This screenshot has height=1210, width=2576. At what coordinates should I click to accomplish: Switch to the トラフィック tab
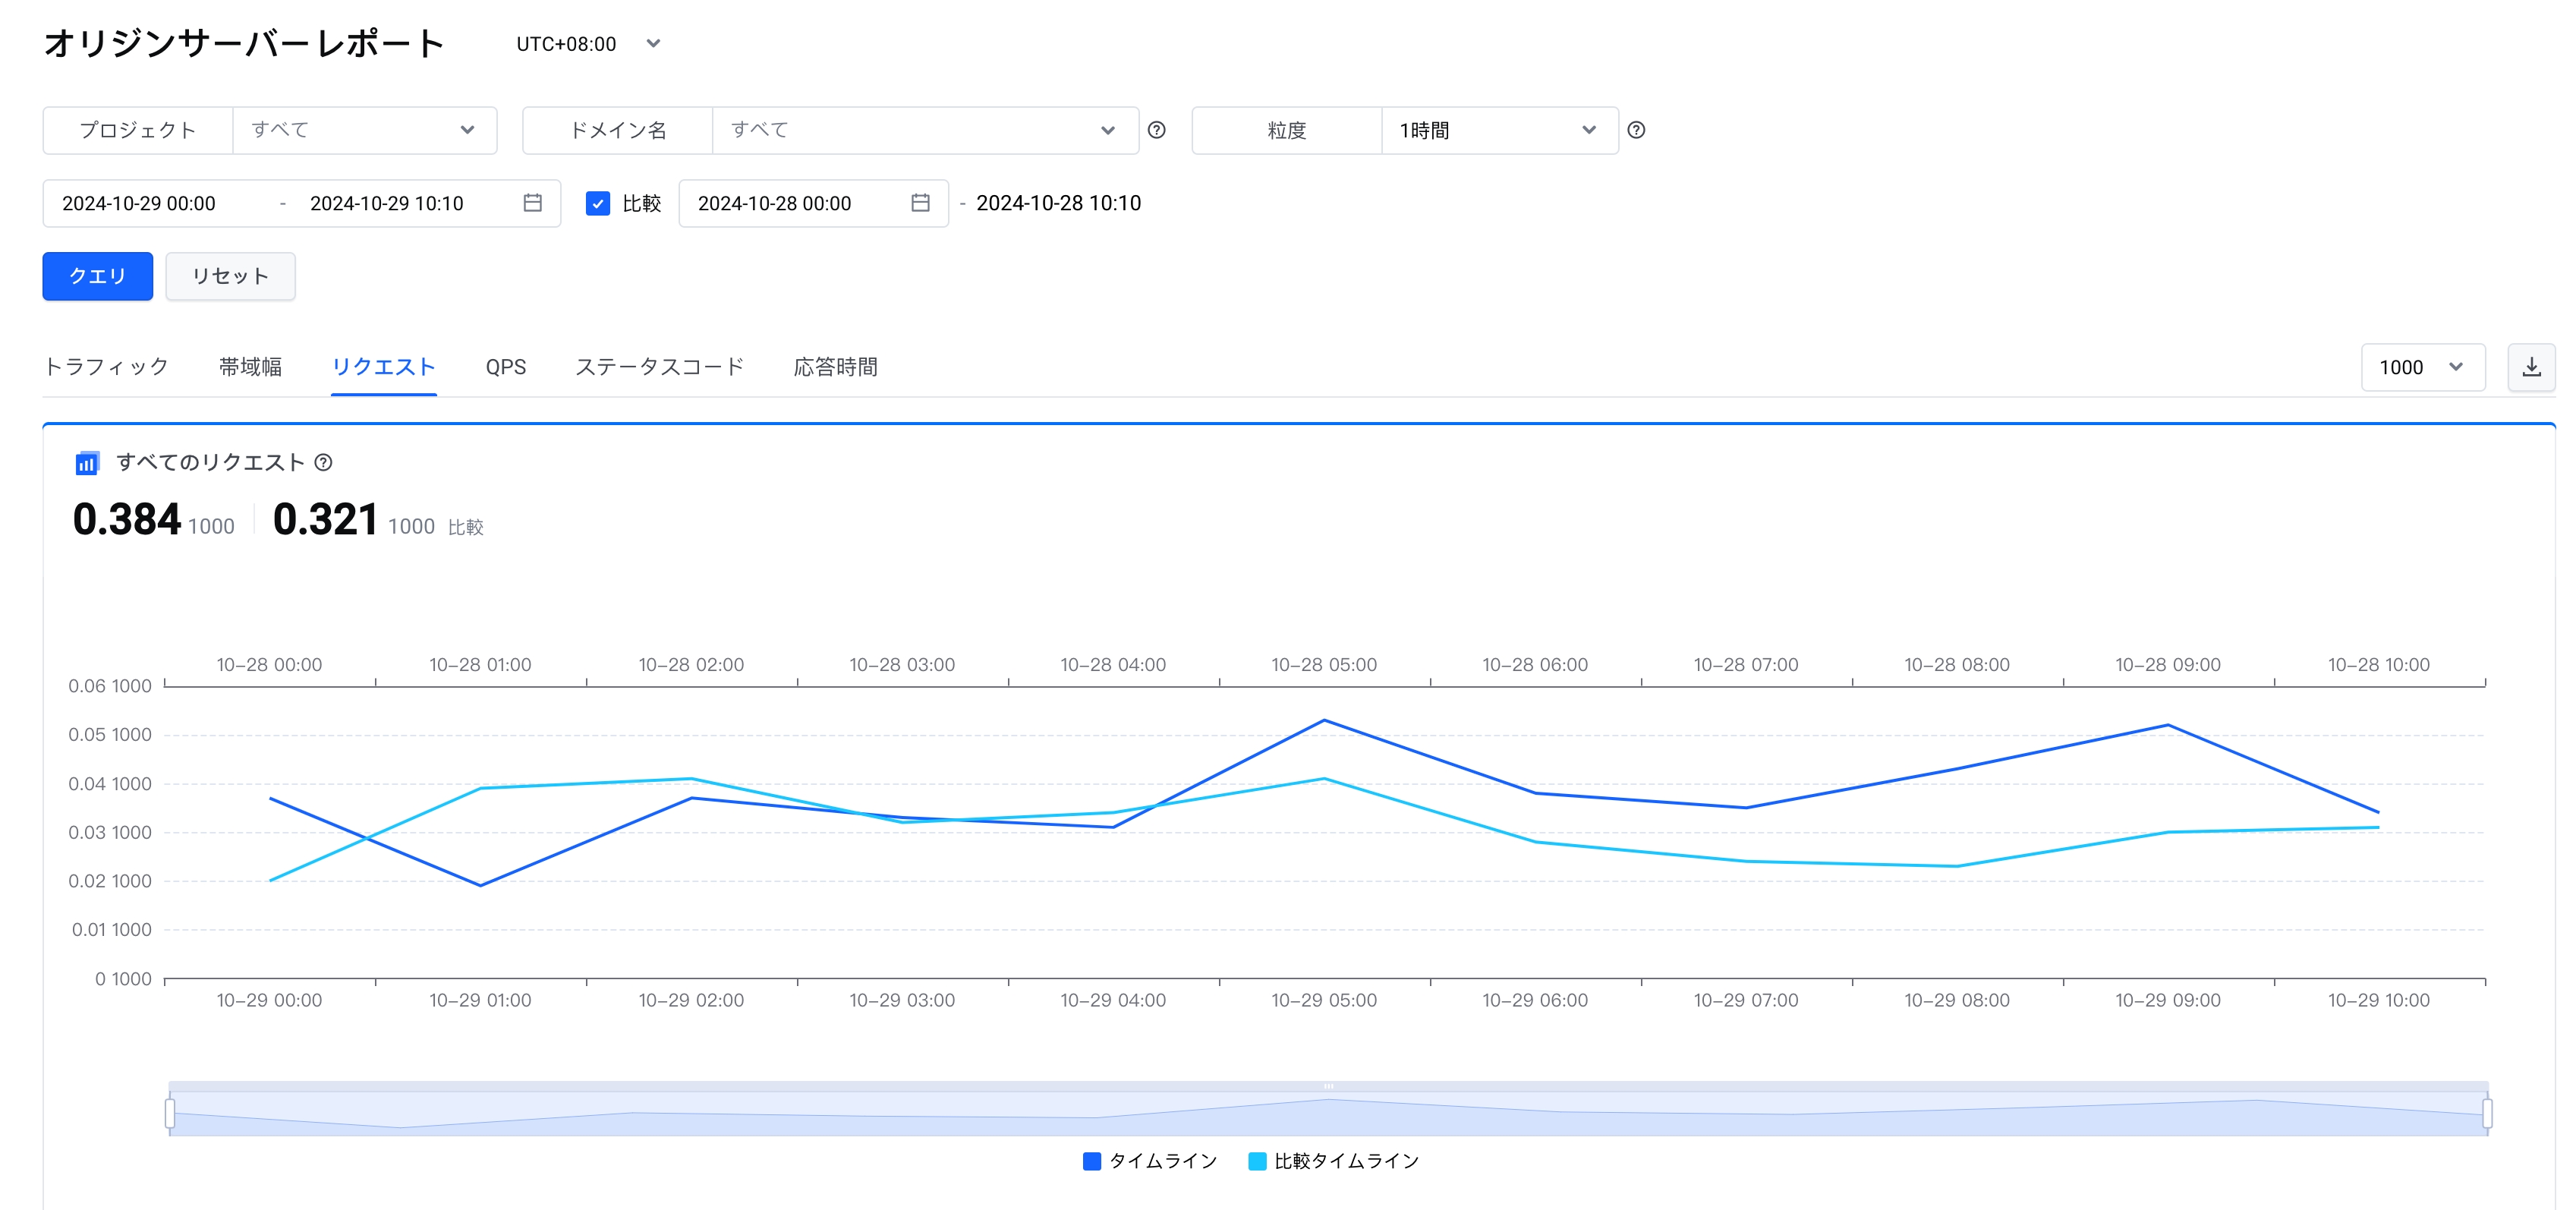(107, 367)
